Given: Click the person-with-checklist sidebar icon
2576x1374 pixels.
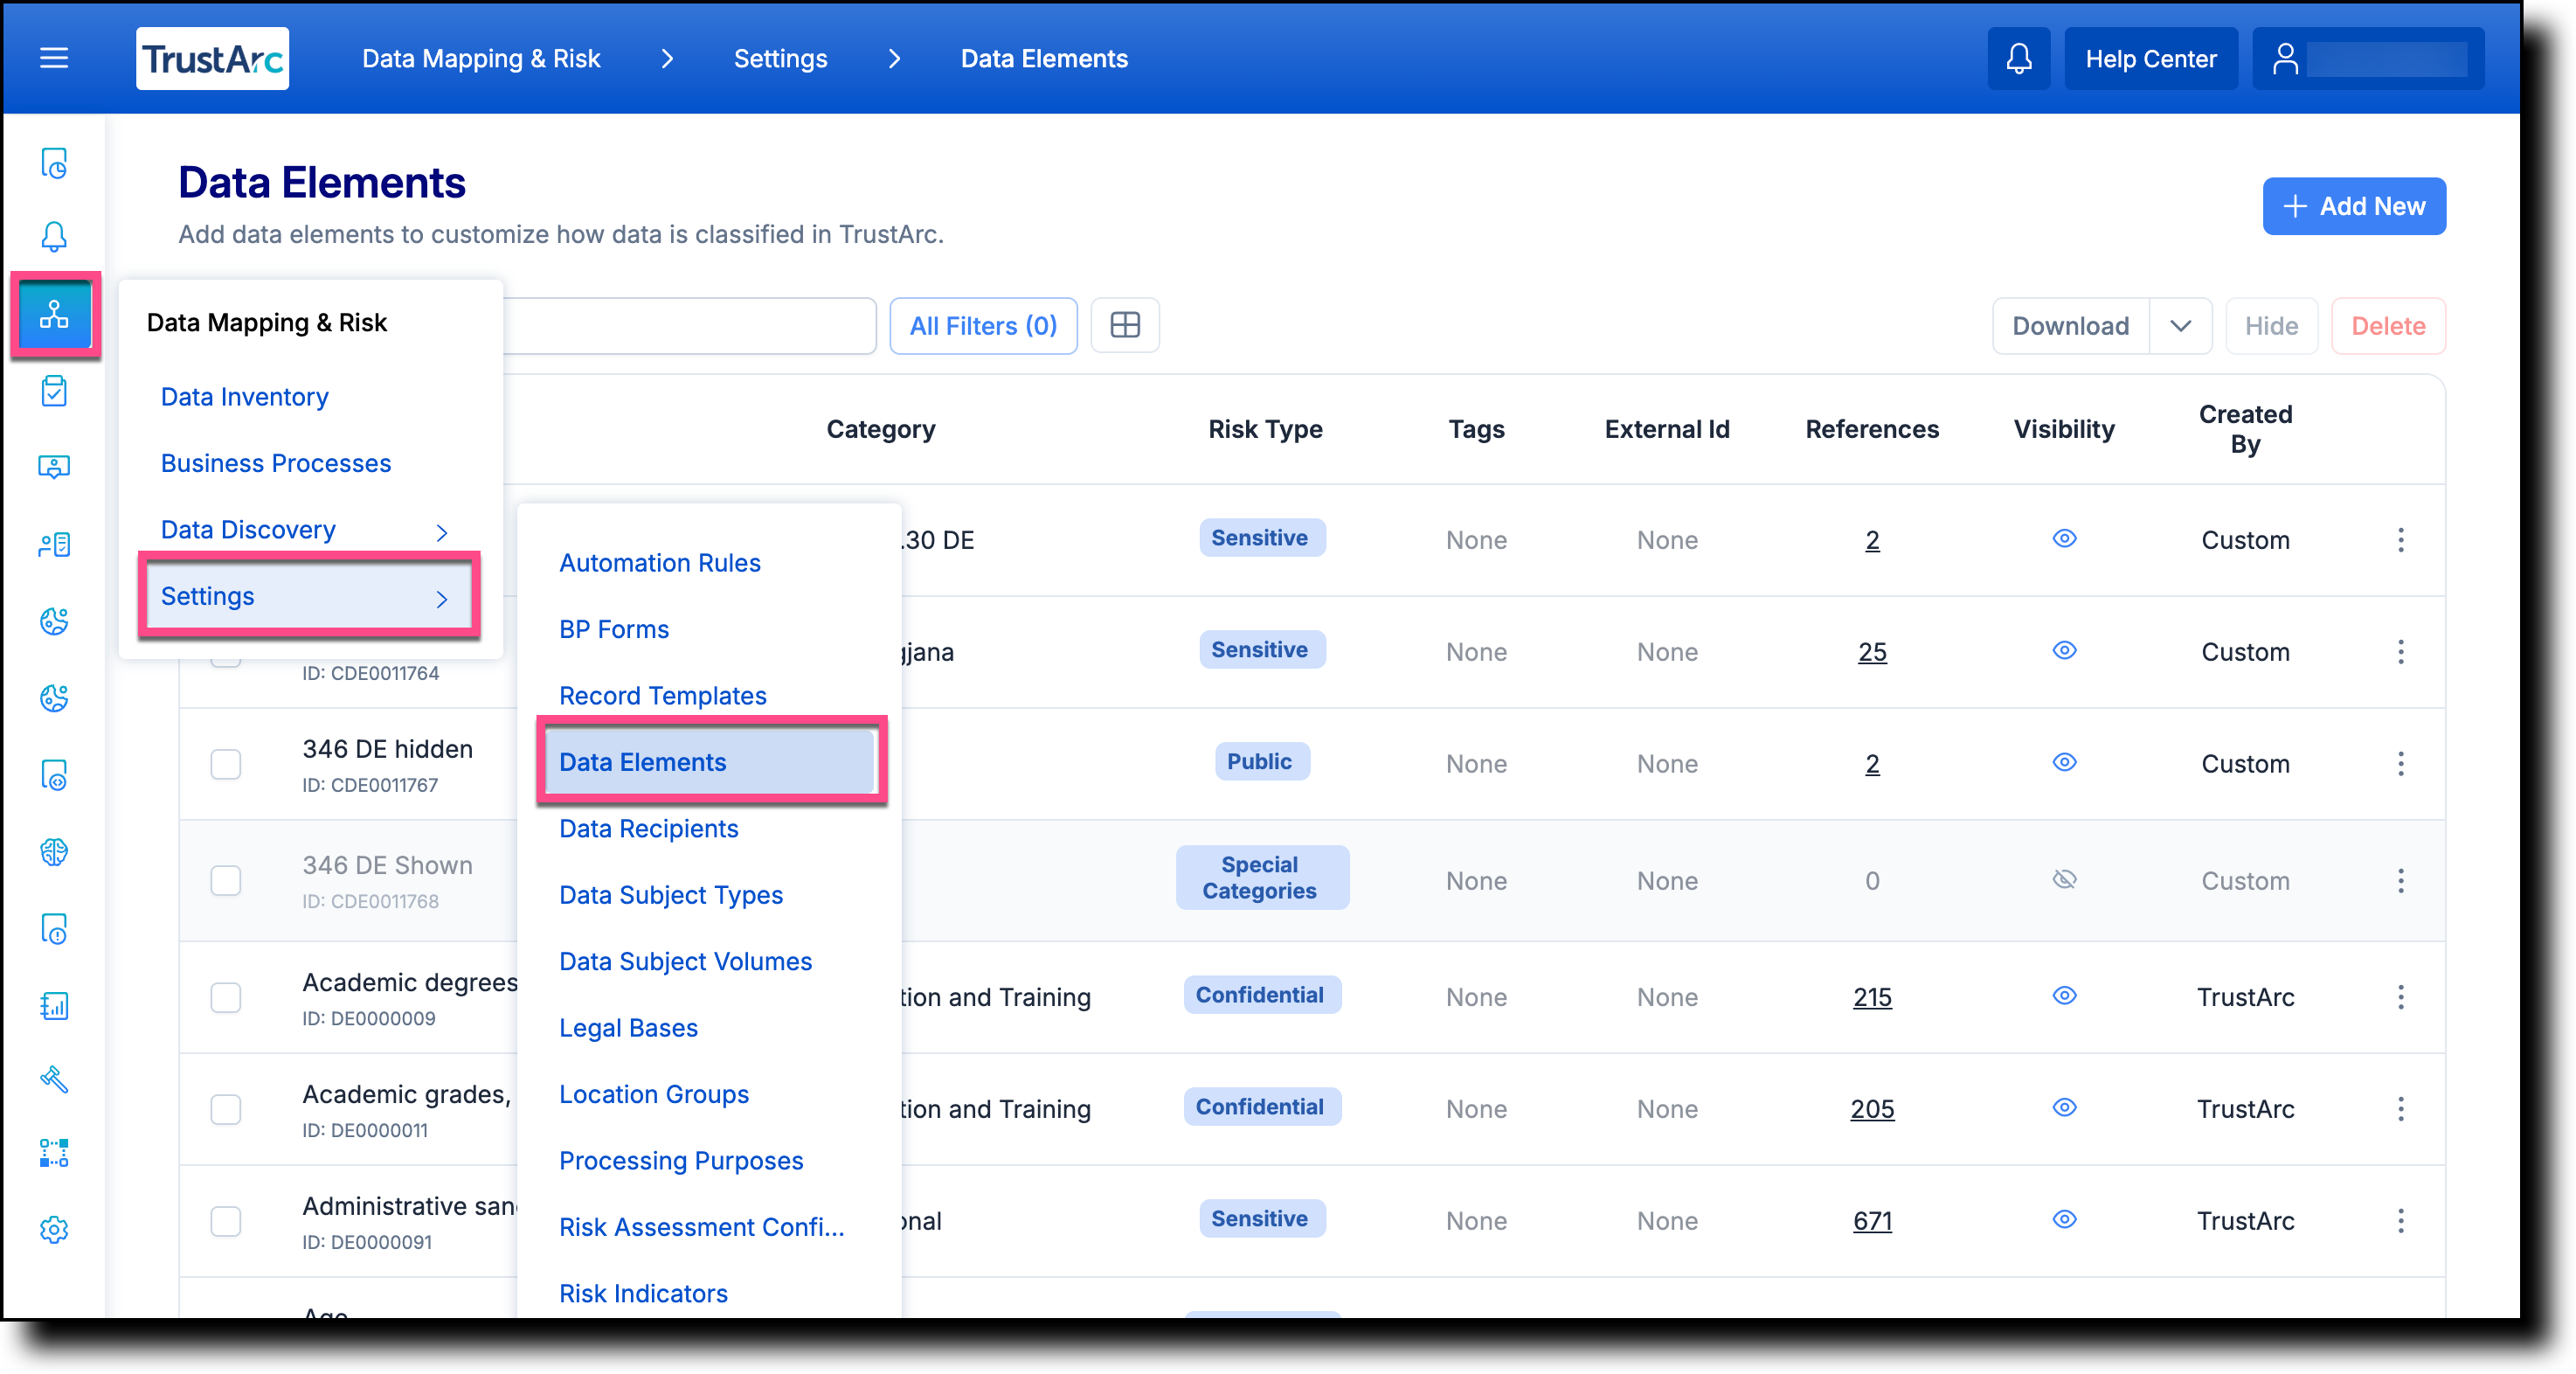Looking at the screenshot, I should pyautogui.click(x=54, y=544).
